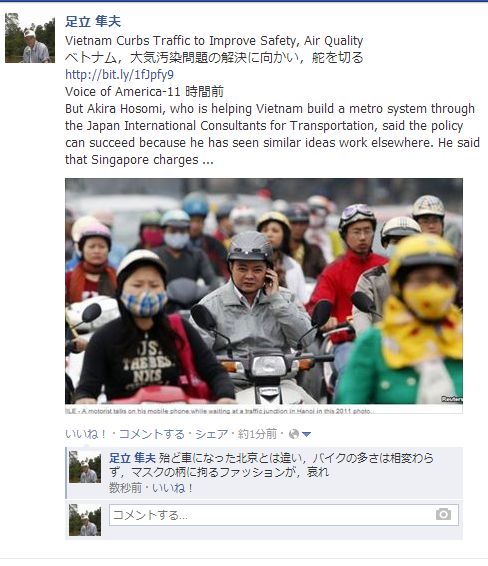Click the 数秒前 comment timestamp
Image resolution: width=488 pixels, height=566 pixels.
125,488
